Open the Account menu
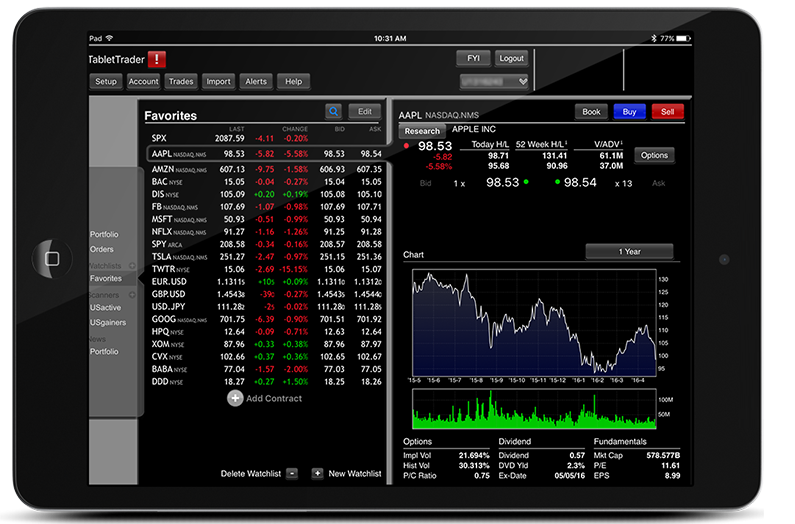Viewport: 795px width, 524px height. (x=143, y=81)
